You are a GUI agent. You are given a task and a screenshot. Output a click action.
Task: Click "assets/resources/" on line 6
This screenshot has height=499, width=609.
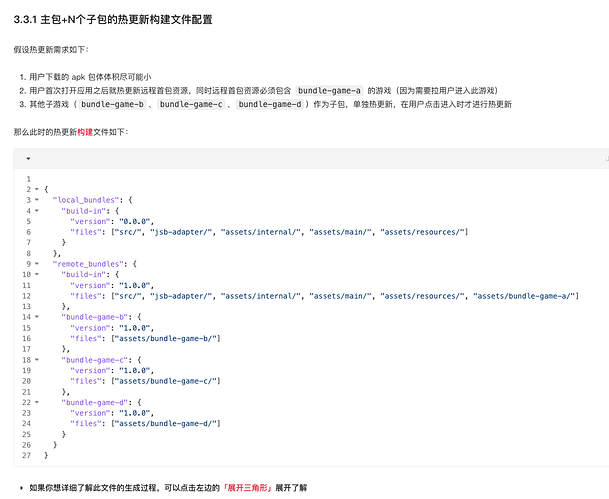[x=423, y=232]
